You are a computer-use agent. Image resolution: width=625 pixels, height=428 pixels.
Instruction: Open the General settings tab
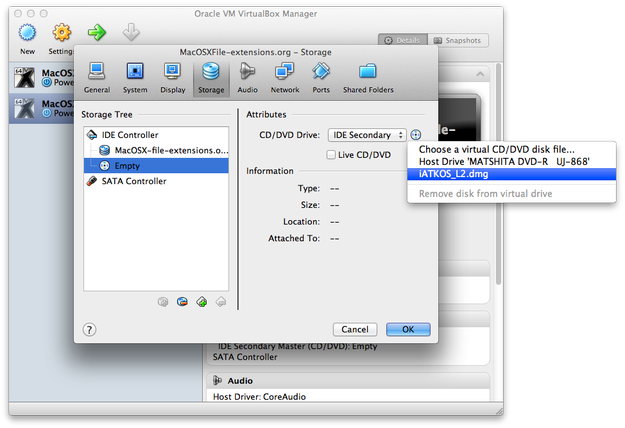(97, 79)
